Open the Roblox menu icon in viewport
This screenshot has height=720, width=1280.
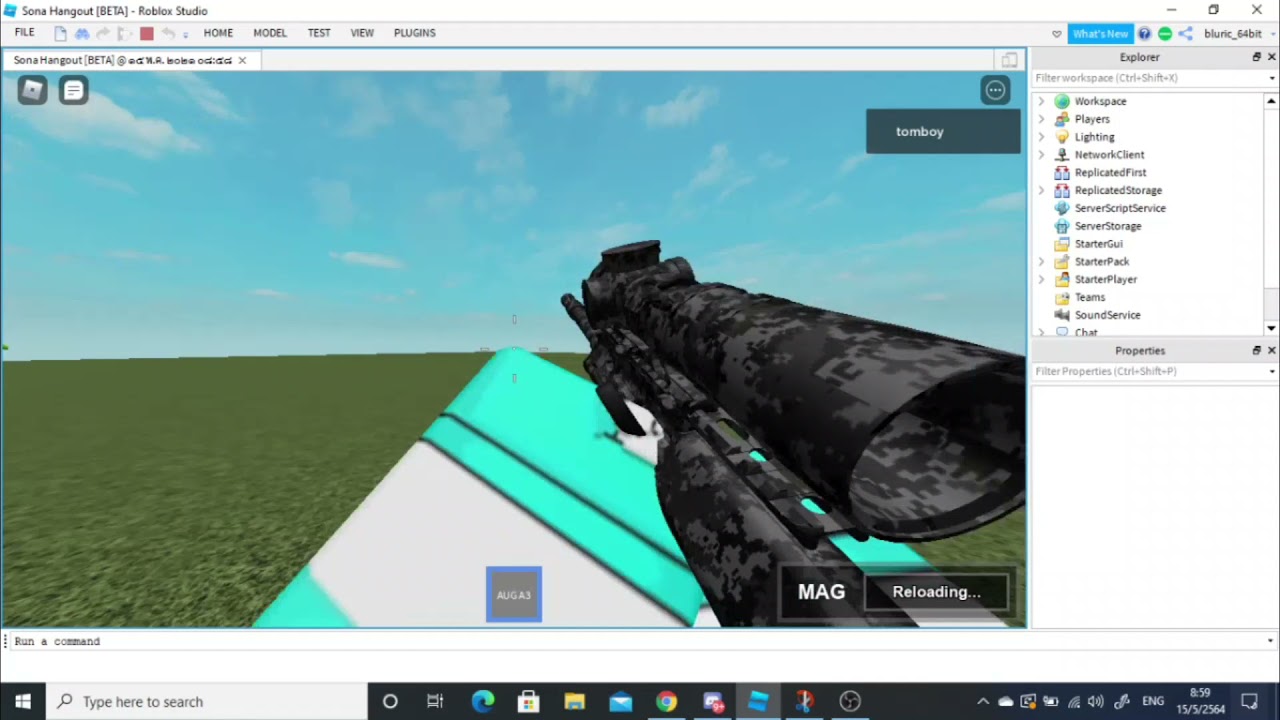pos(32,91)
